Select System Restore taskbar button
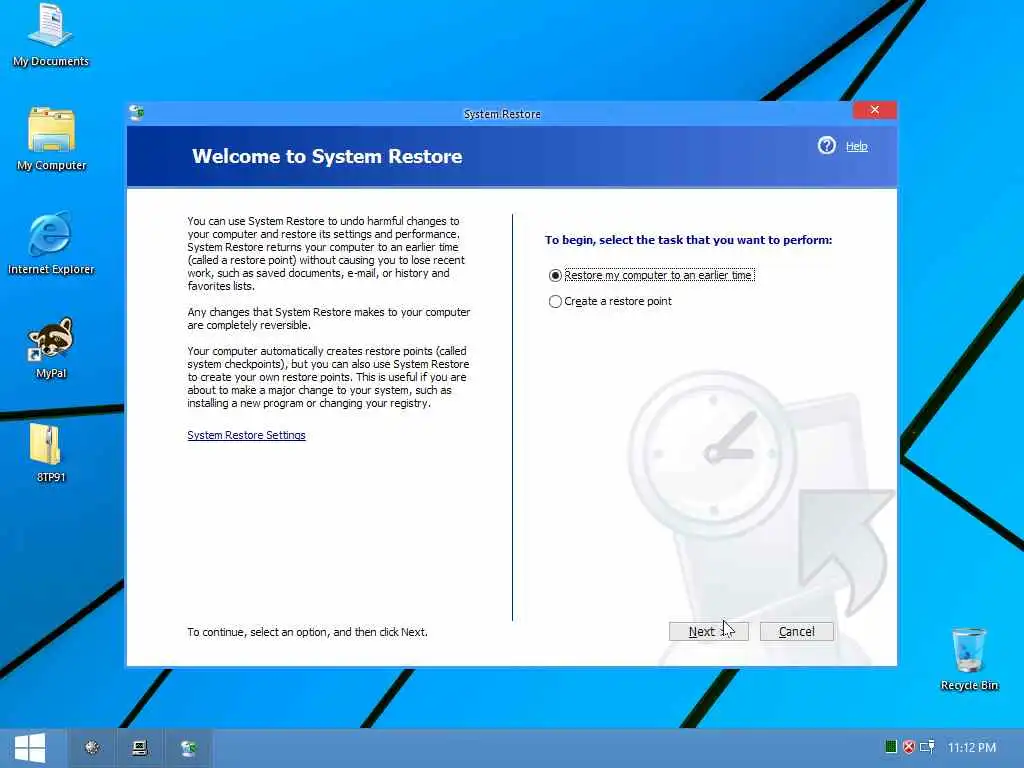The image size is (1024, 768). tap(188, 748)
